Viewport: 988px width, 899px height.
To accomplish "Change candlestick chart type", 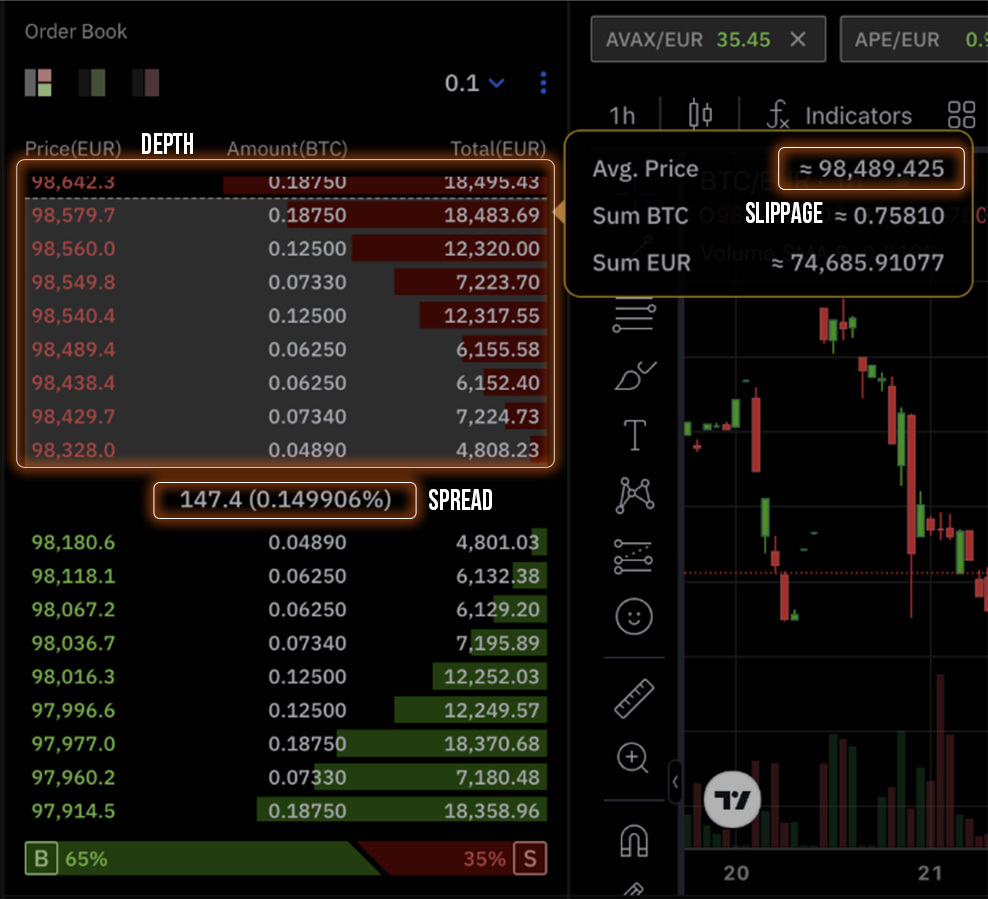I will (x=700, y=115).
